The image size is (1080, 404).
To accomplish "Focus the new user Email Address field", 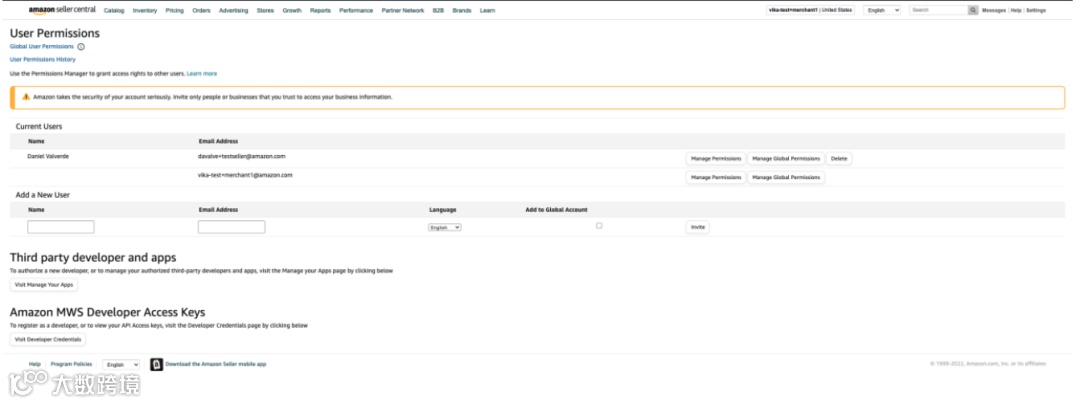I will point(231,227).
